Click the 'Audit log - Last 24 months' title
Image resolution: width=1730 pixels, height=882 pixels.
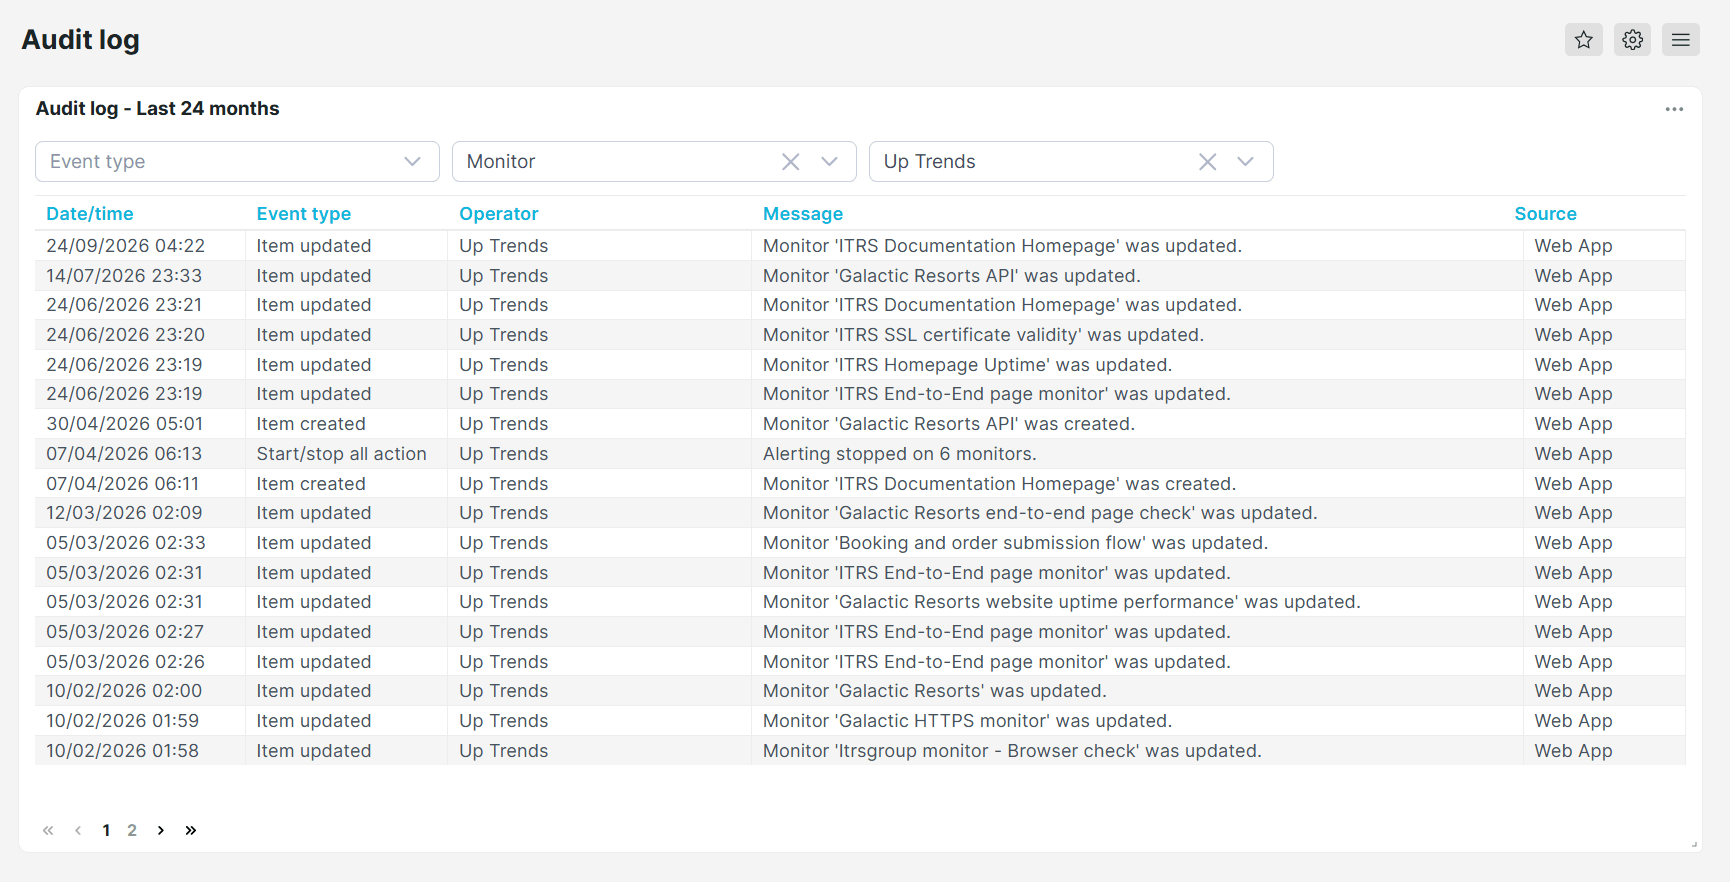(158, 109)
